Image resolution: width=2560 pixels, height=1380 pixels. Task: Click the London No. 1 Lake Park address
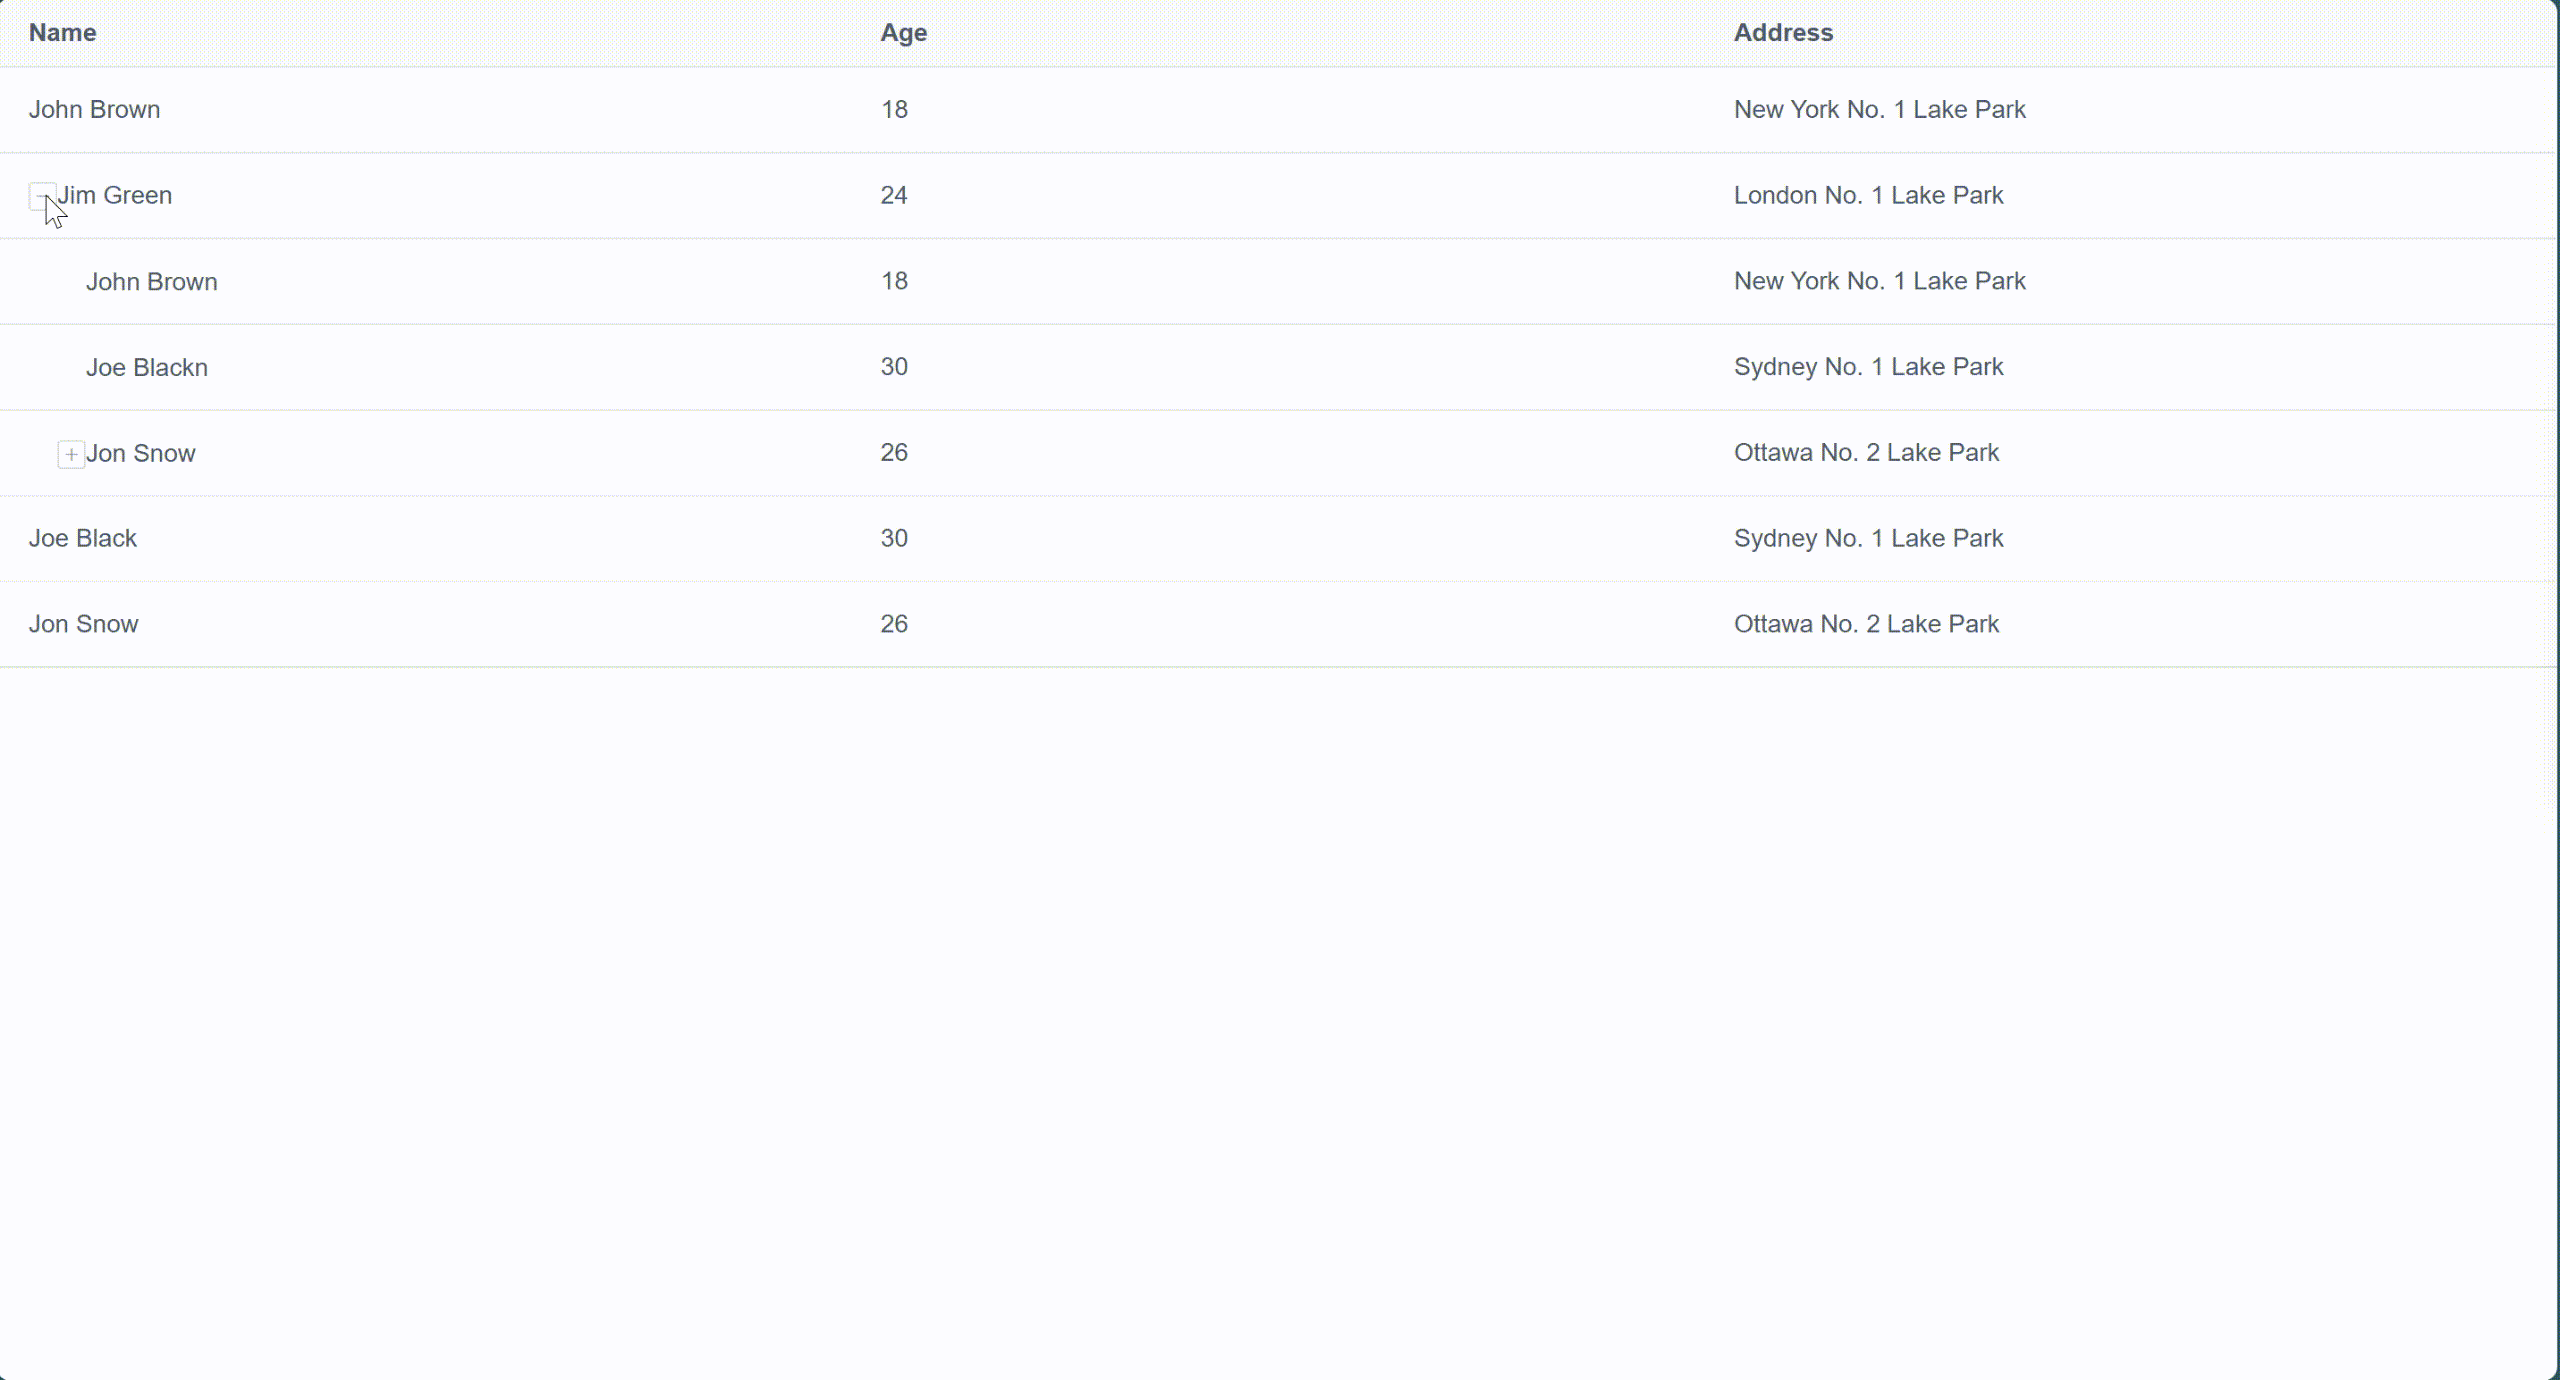[1867, 196]
